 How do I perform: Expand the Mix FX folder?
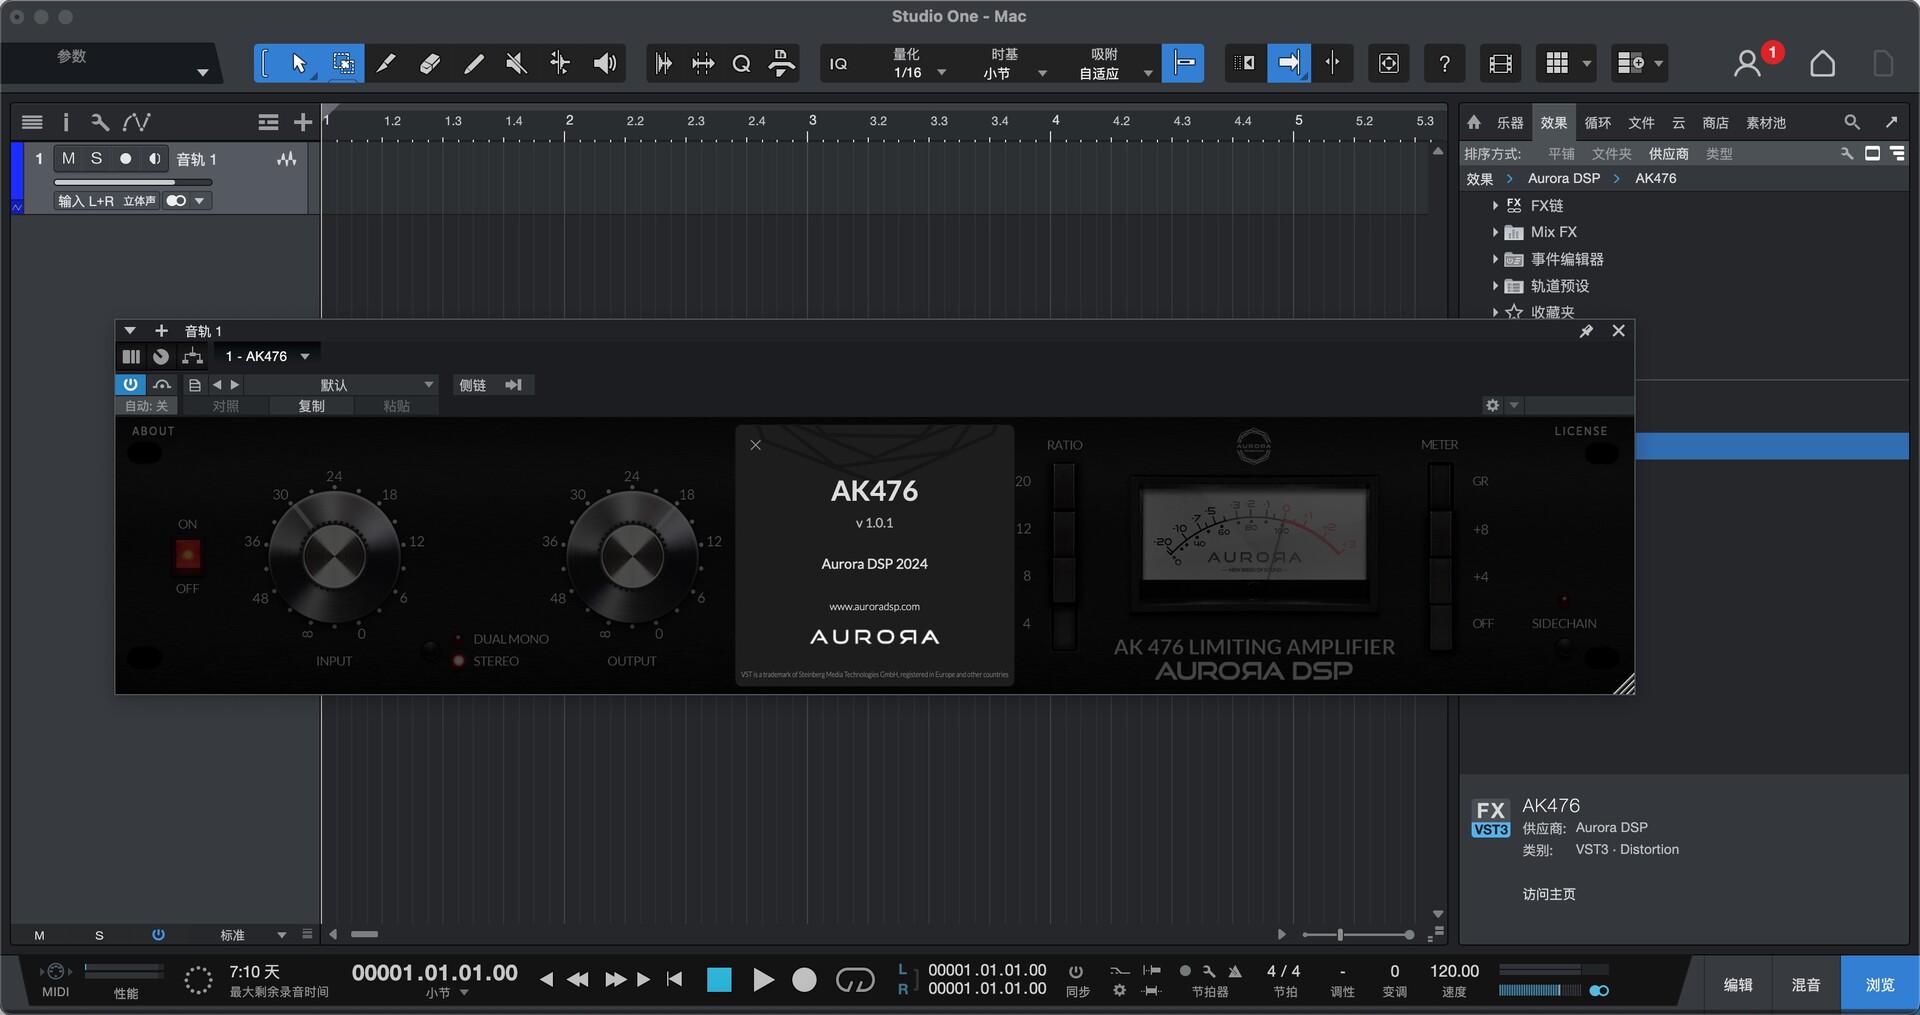1495,232
